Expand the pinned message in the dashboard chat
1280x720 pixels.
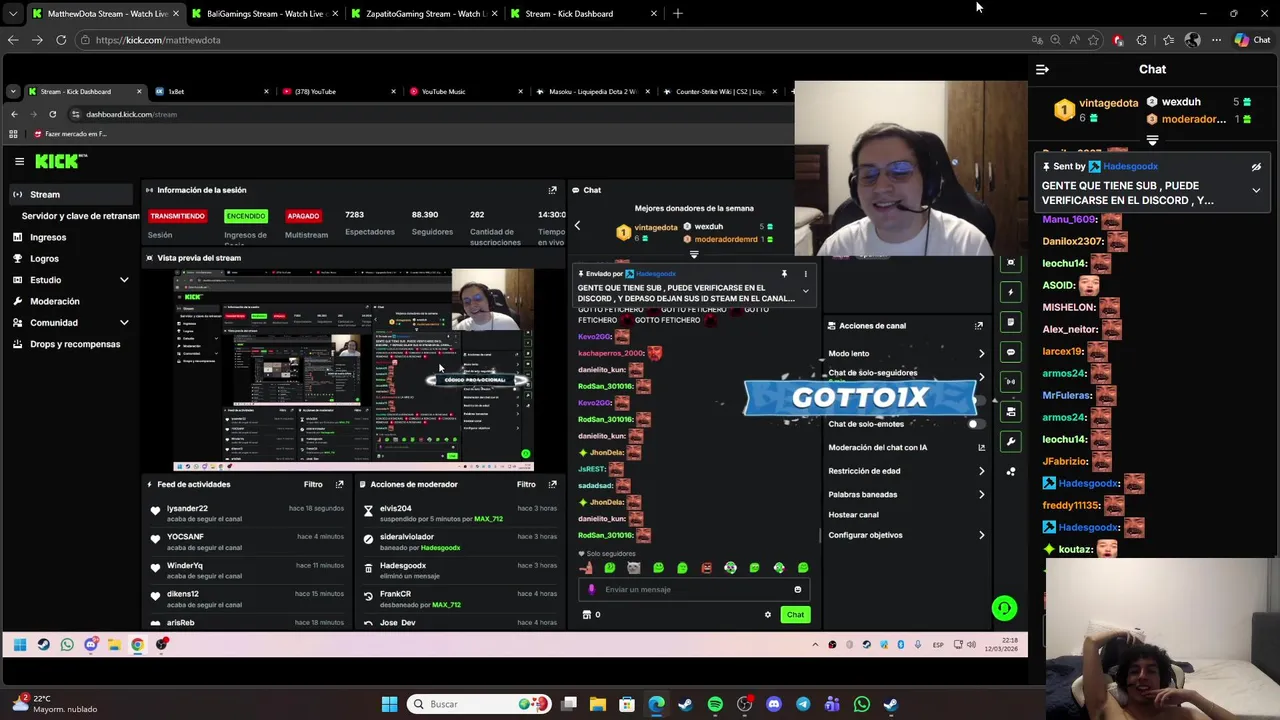[x=805, y=292]
